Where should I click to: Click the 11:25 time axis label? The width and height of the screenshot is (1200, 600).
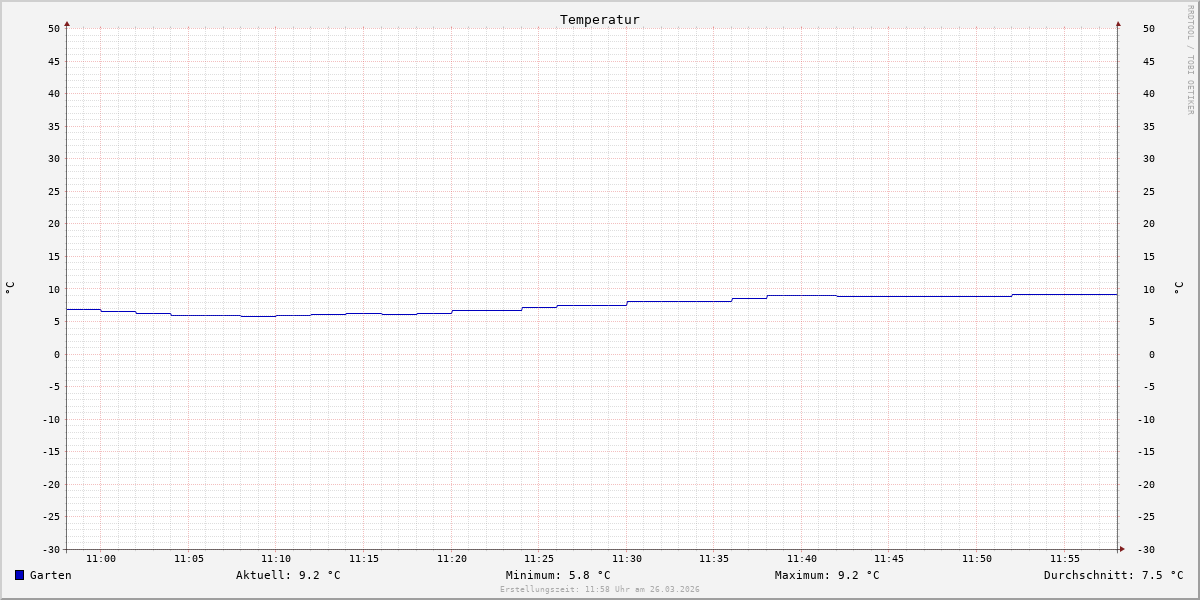point(539,558)
